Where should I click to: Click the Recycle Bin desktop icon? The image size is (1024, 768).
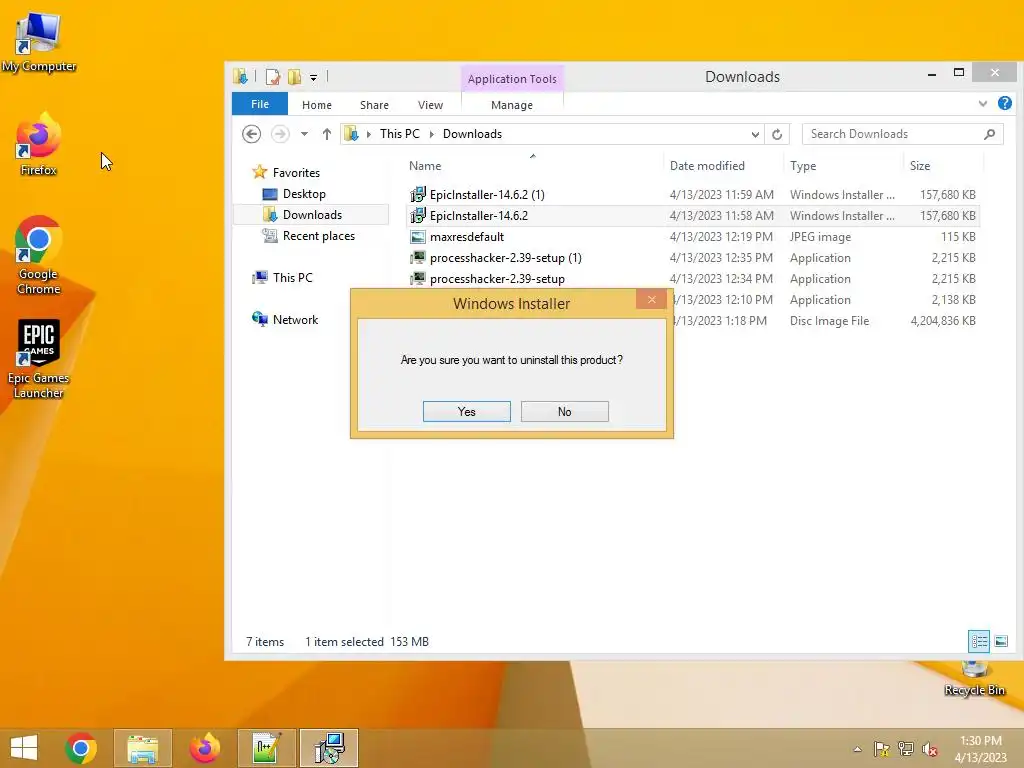(974, 678)
